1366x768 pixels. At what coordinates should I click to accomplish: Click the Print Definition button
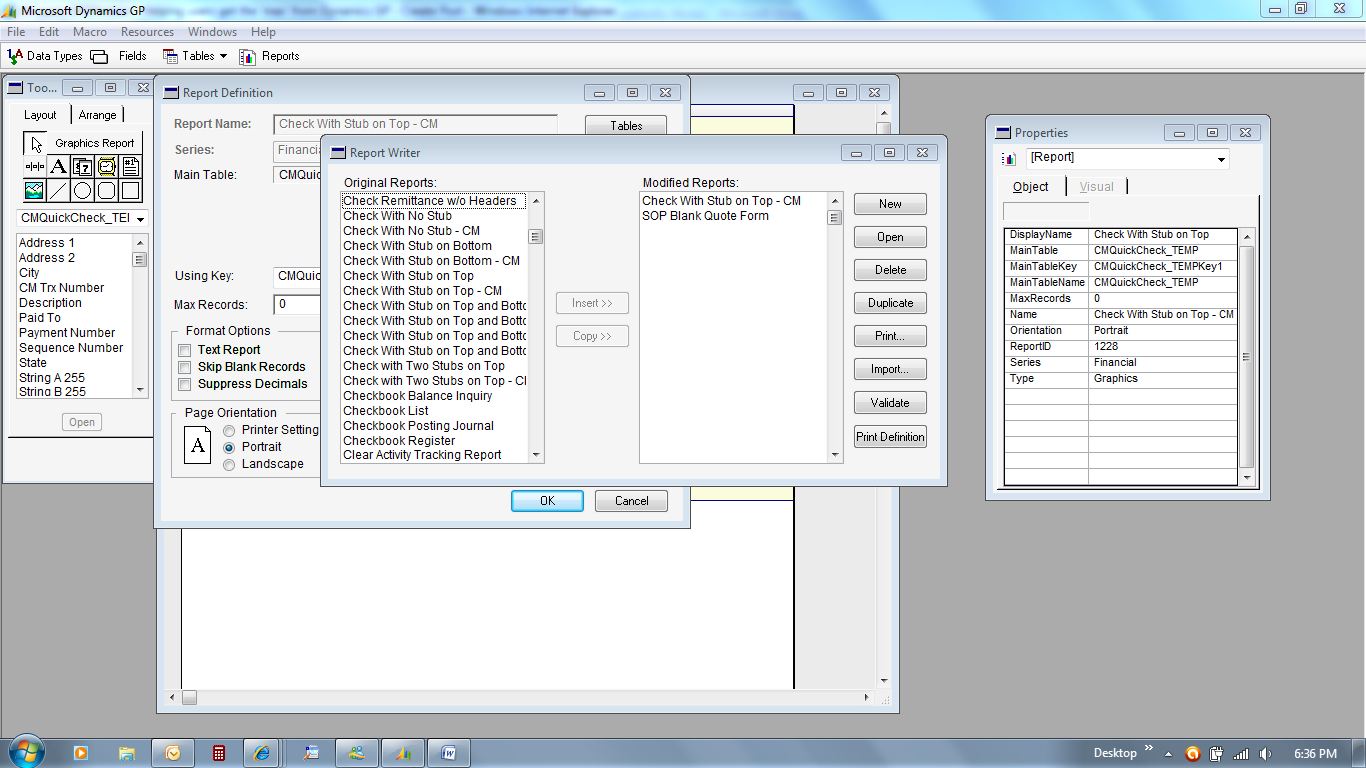pyautogui.click(x=890, y=437)
